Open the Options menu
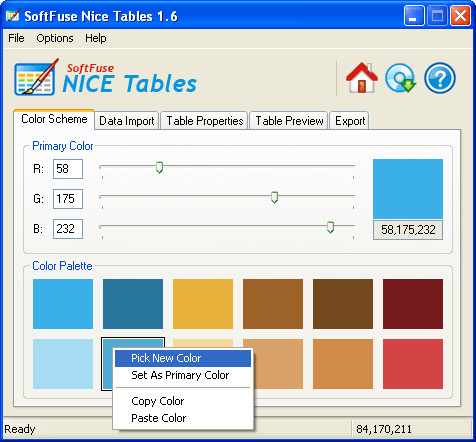 tap(55, 38)
